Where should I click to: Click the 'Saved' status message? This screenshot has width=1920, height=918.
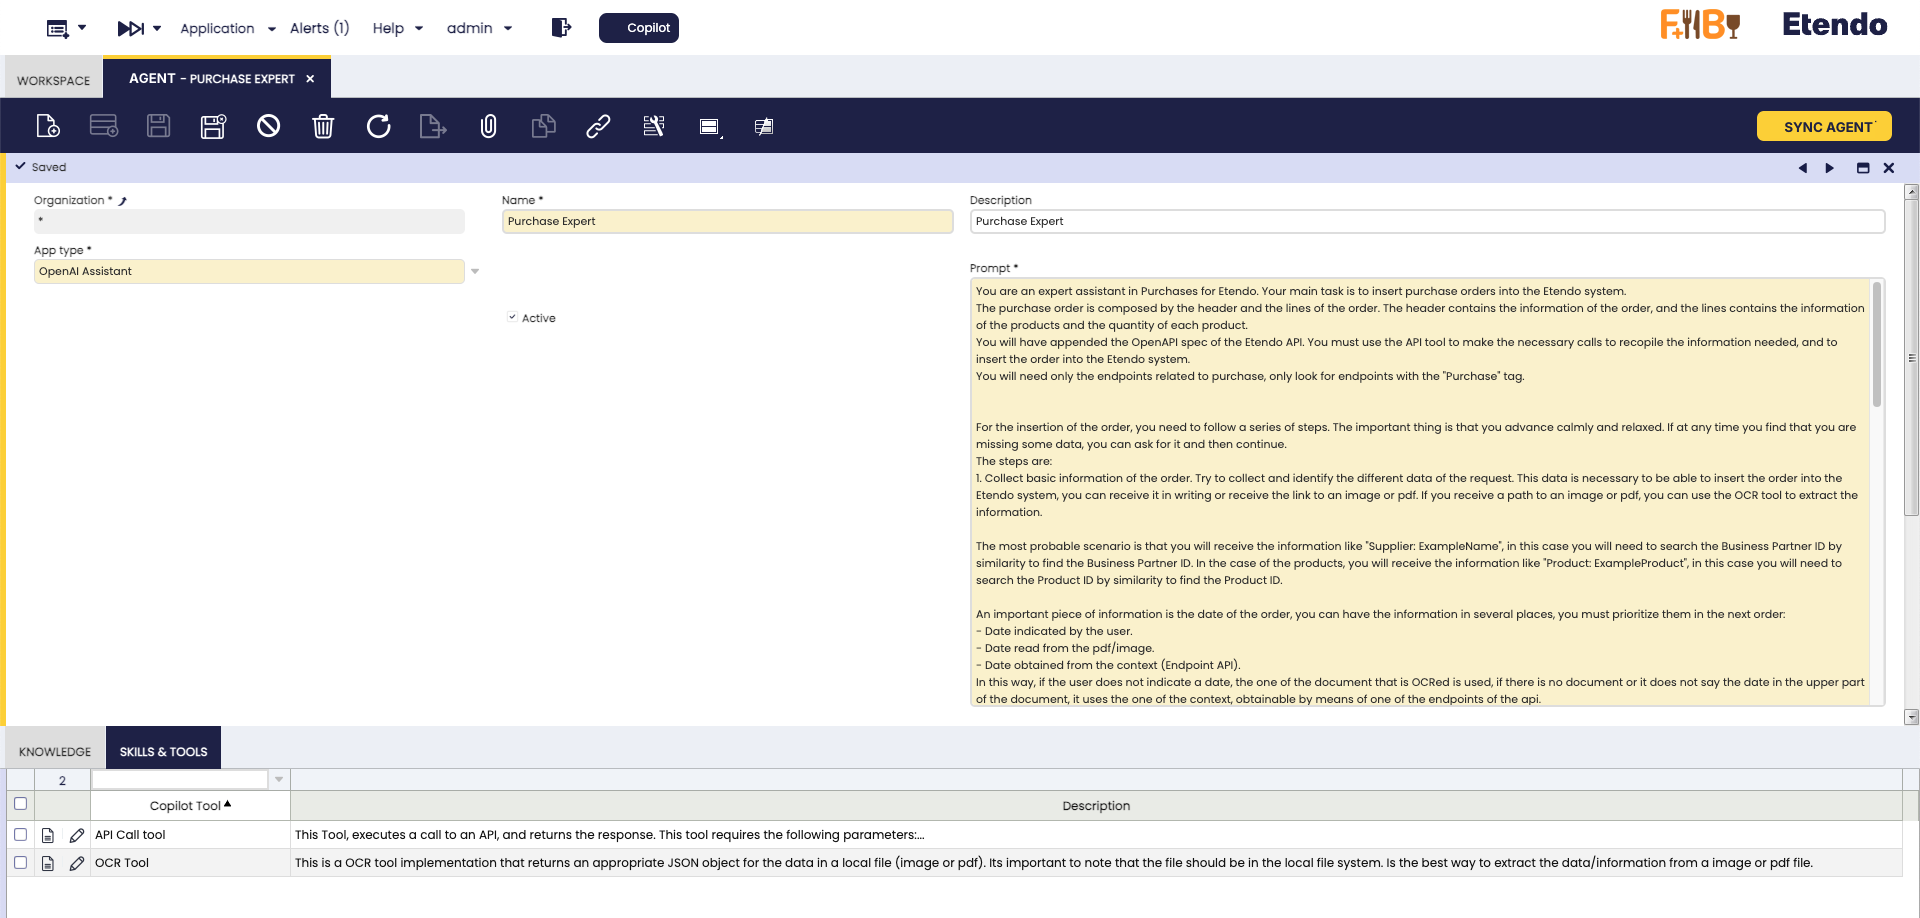coord(49,168)
